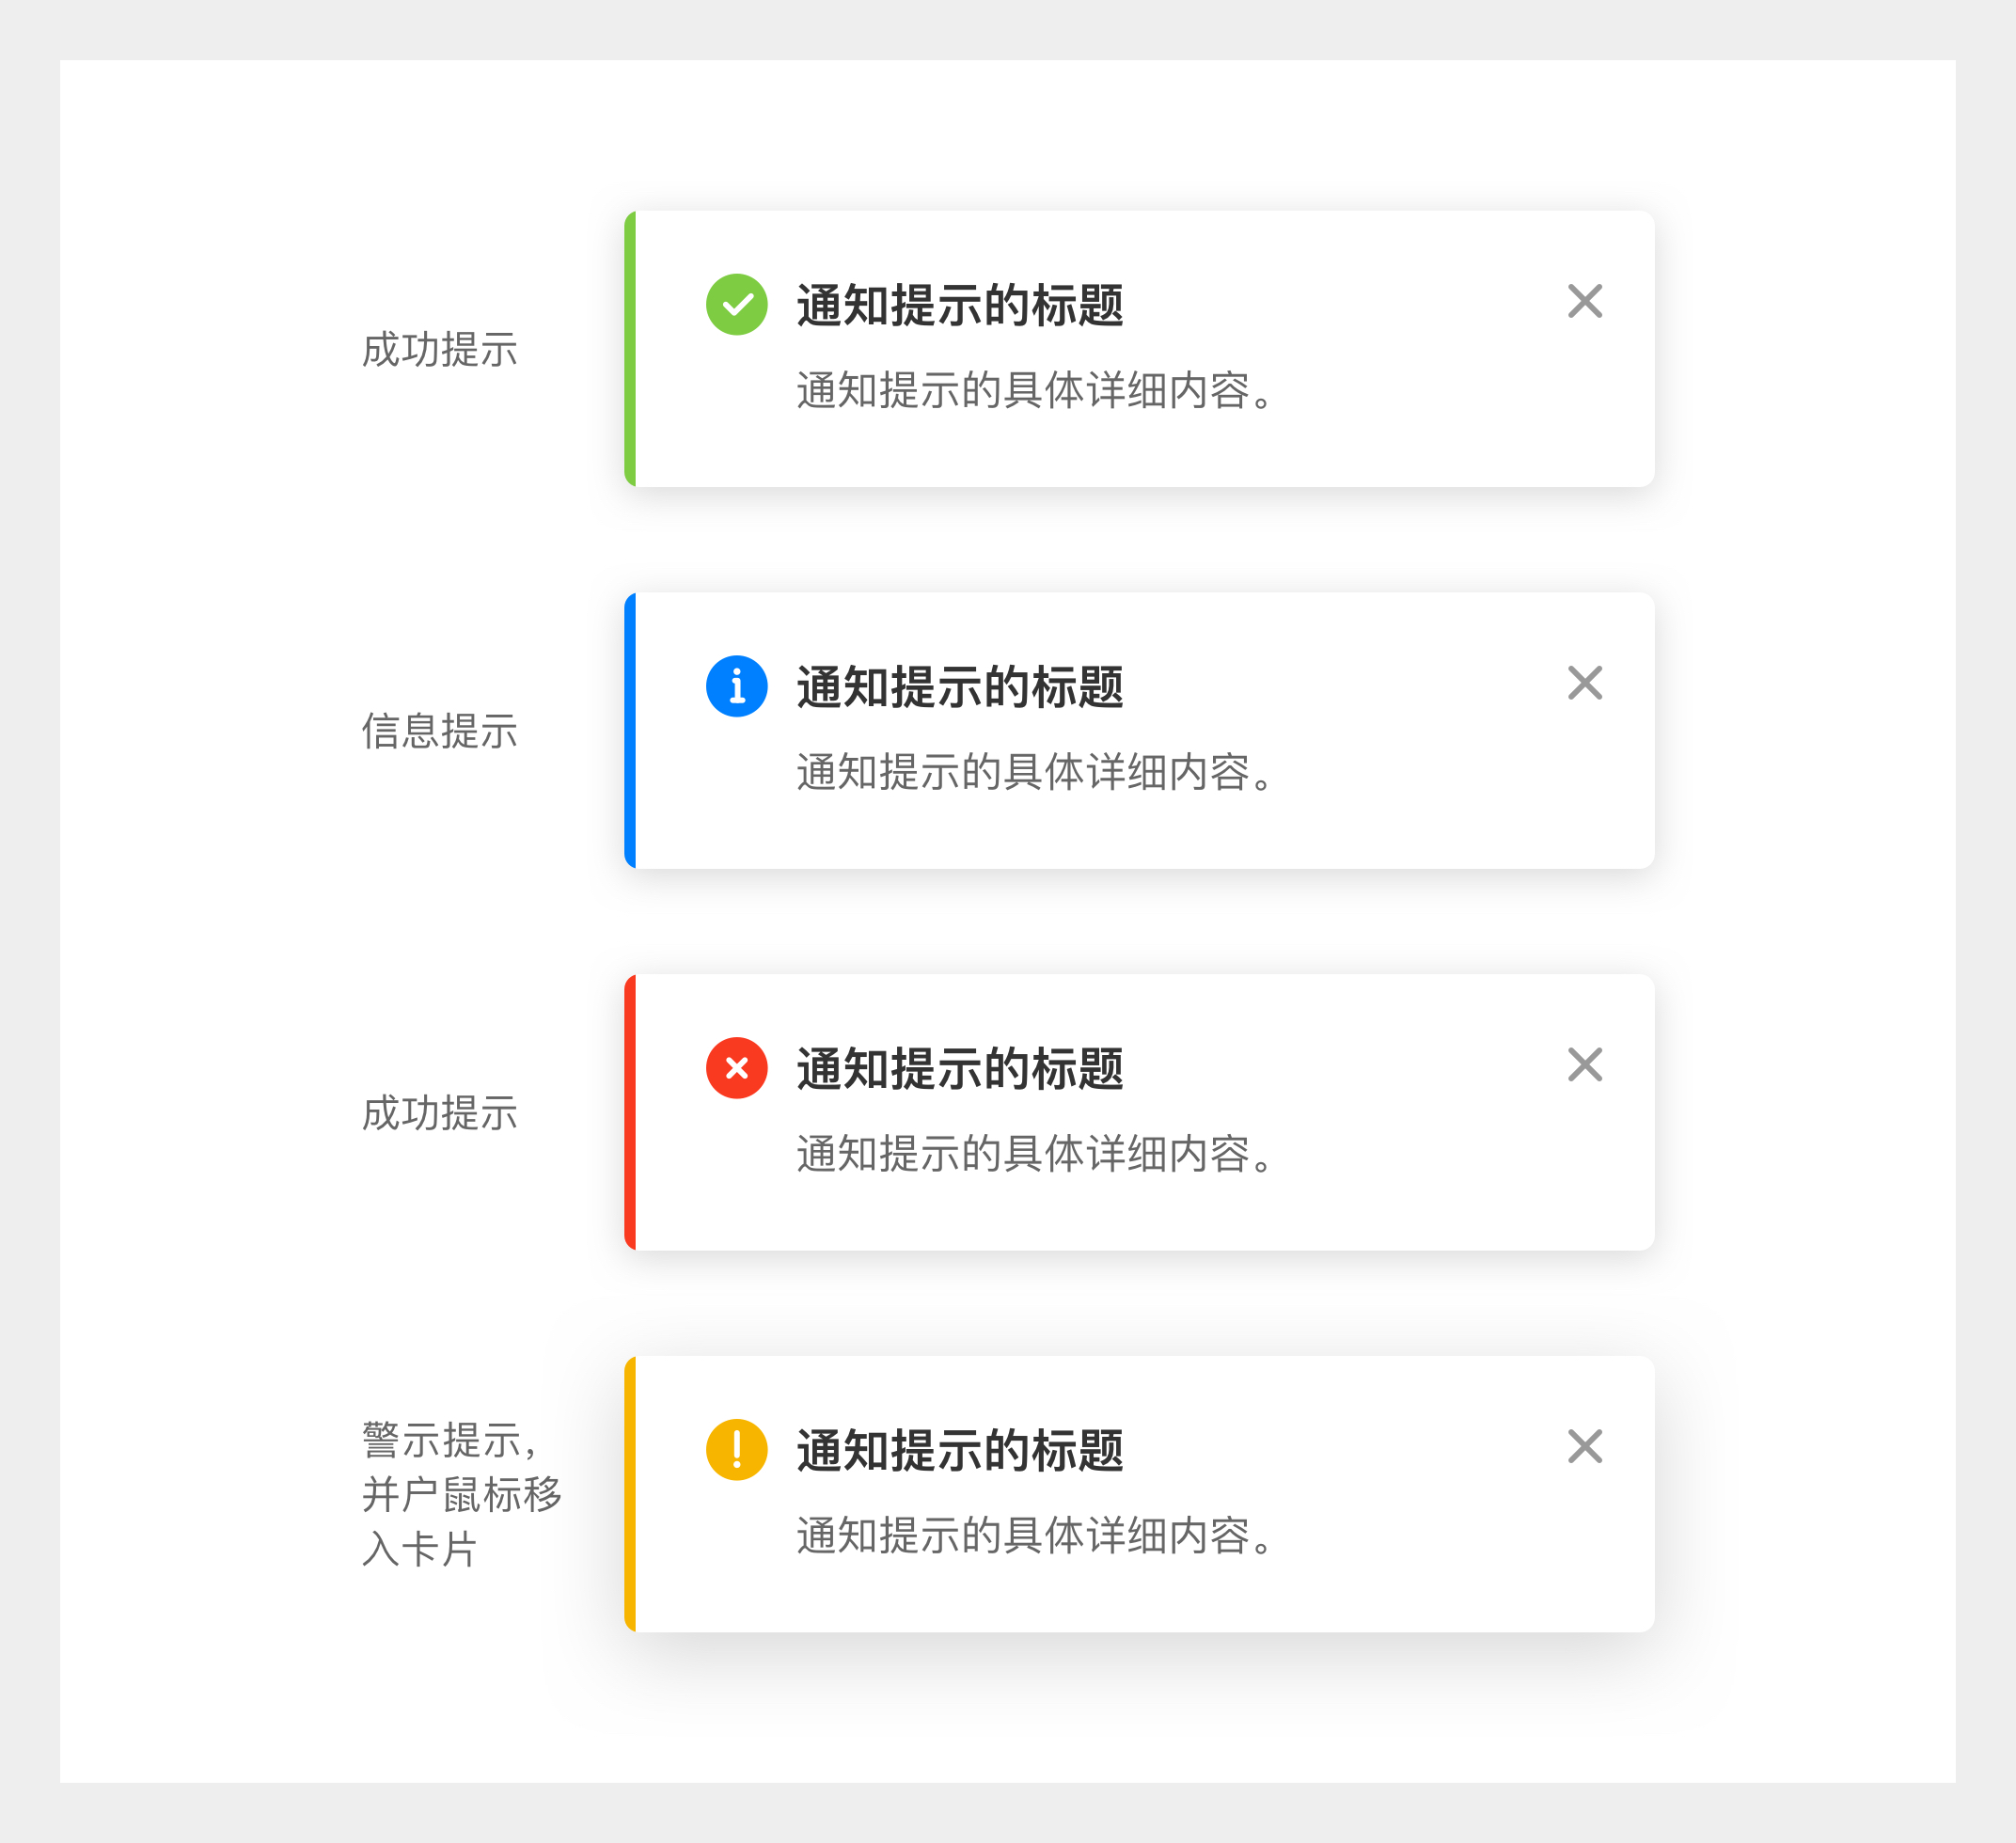Click the detail text in the green notification
2016x1843 pixels.
coord(1035,390)
